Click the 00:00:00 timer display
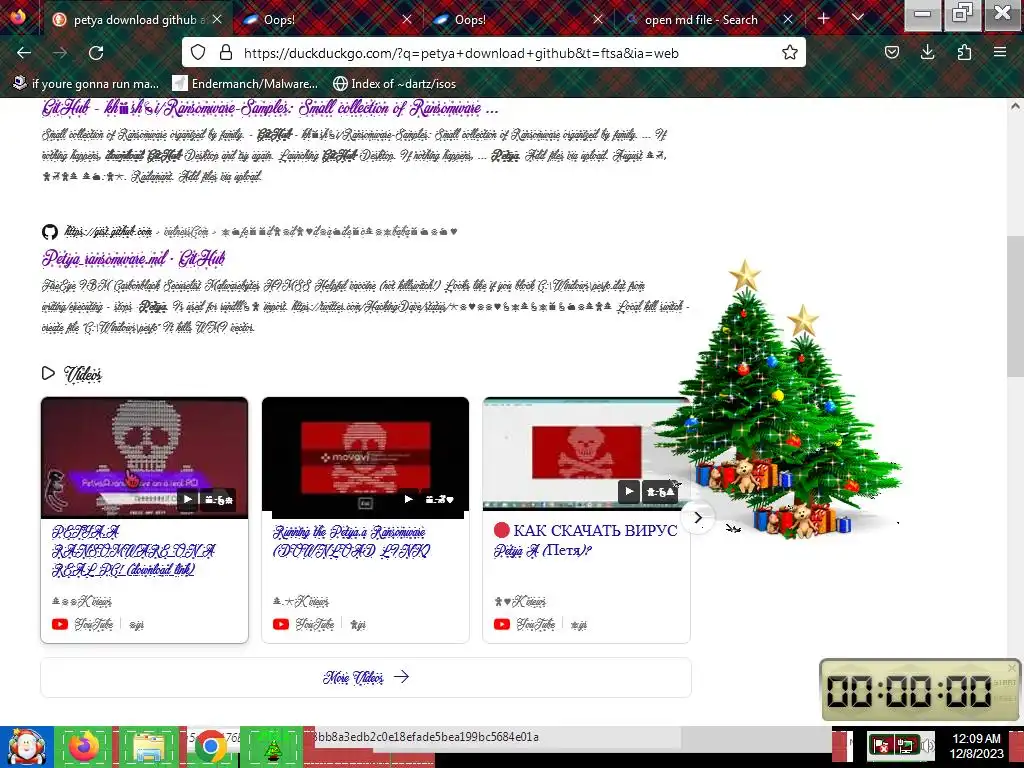Image resolution: width=1024 pixels, height=768 pixels. coord(908,691)
